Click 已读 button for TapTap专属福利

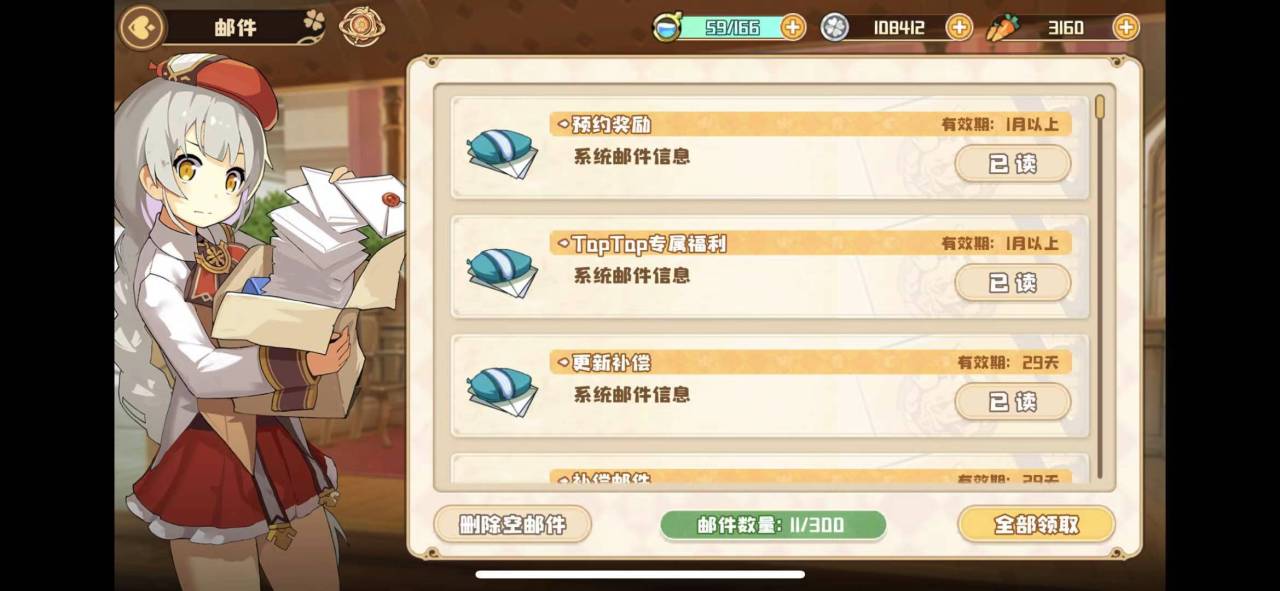[x=1013, y=283]
